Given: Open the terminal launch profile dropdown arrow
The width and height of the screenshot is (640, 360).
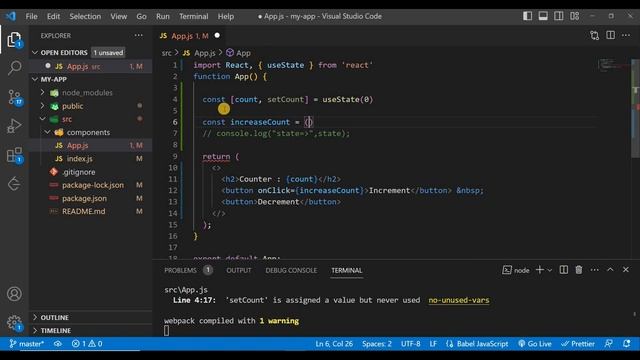Looking at the screenshot, I should pyautogui.click(x=549, y=270).
